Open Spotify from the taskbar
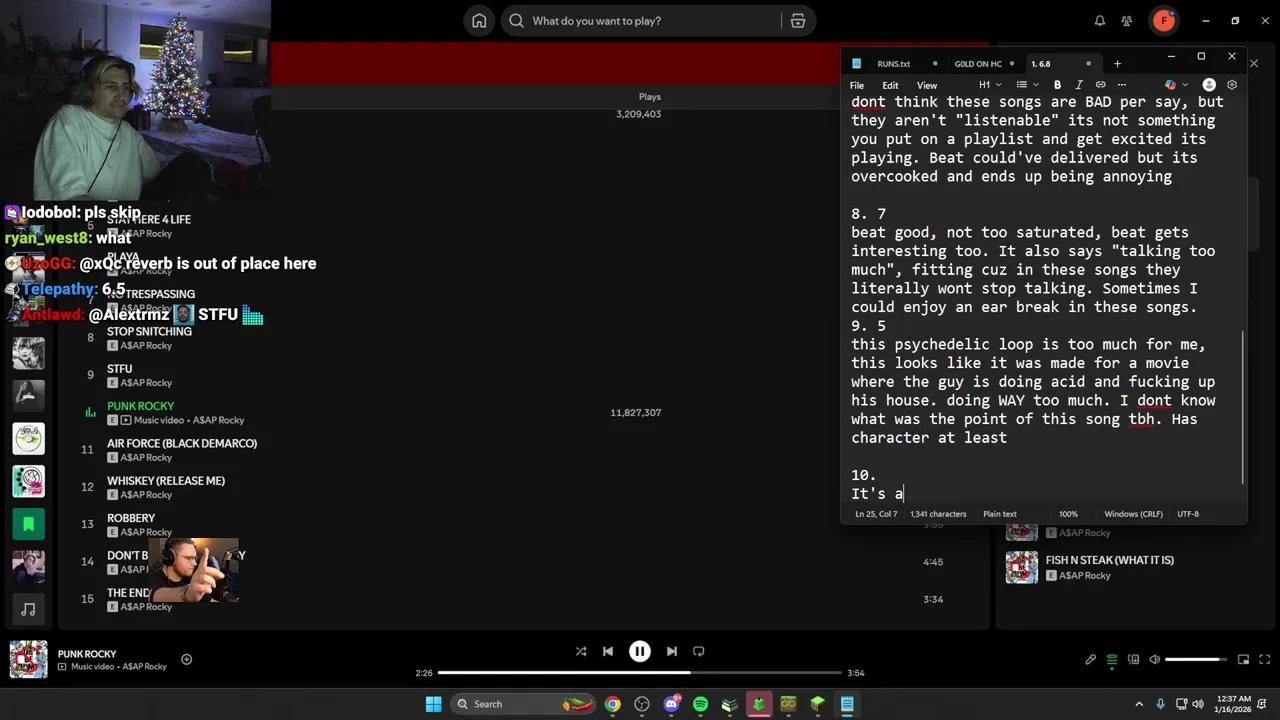 point(700,704)
